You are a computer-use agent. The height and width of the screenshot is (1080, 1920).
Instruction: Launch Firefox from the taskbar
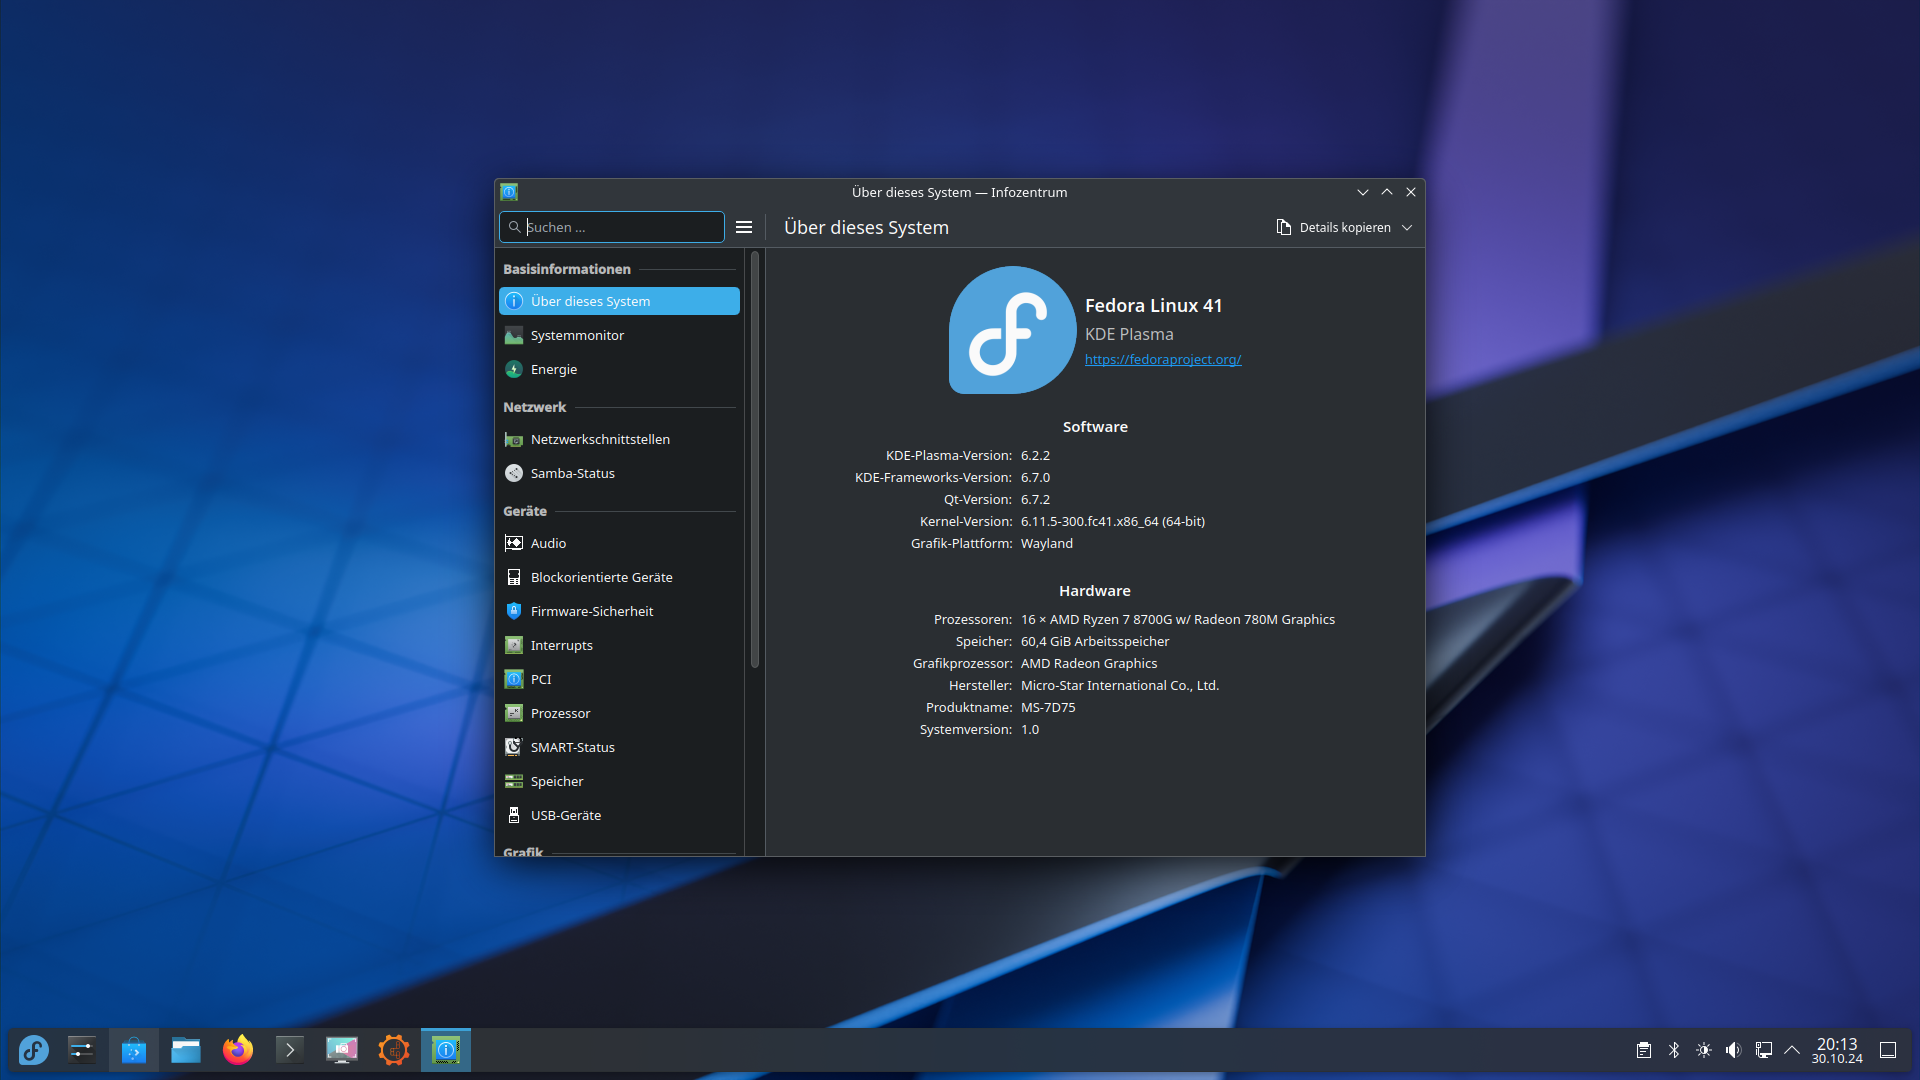pos(238,1050)
